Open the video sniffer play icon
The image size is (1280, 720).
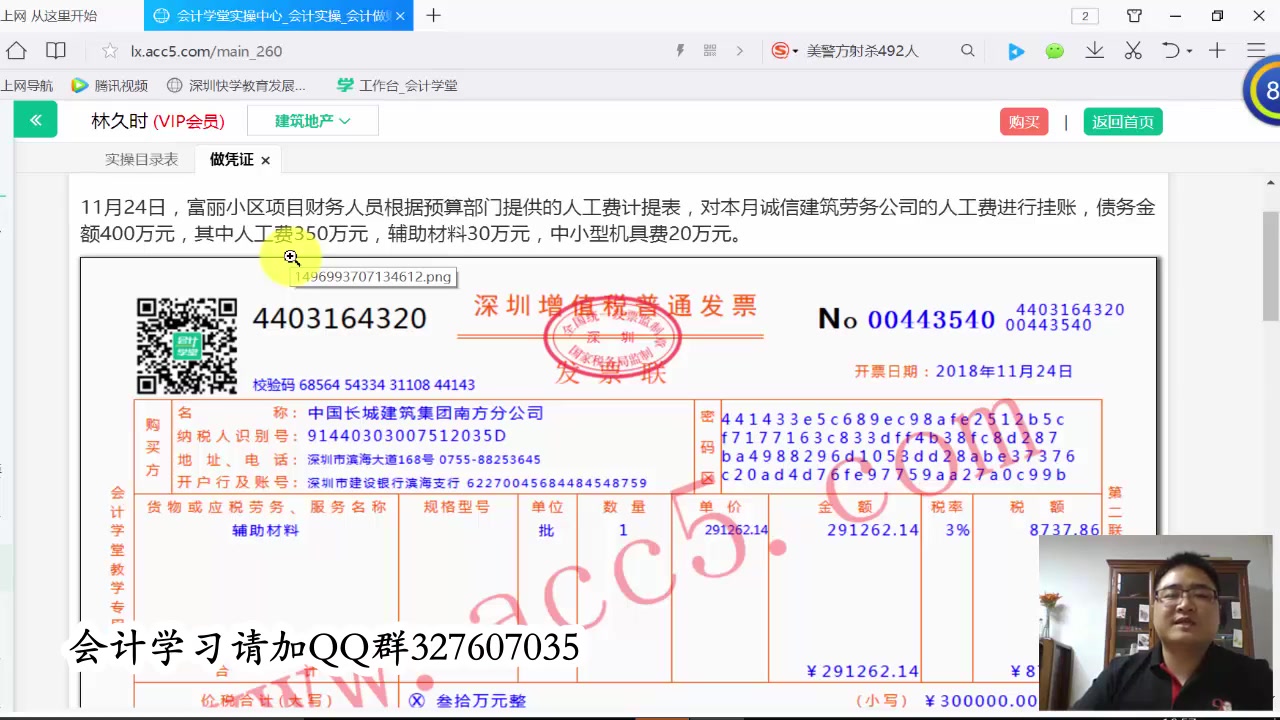[1016, 51]
